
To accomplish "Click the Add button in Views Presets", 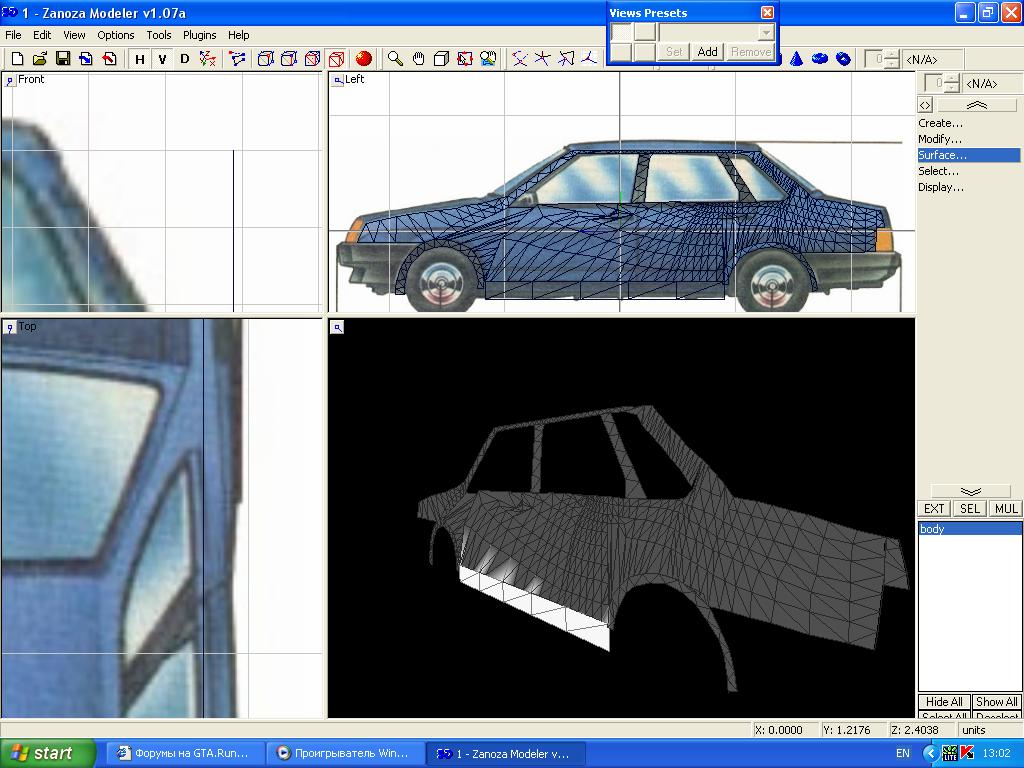I will coord(707,52).
